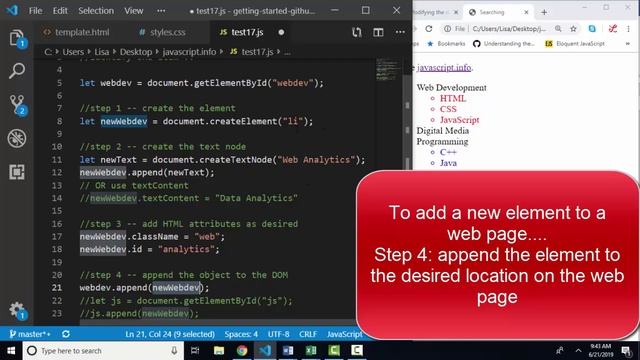Viewport: 640px width, 360px height.
Task: Reload the Chrome page
Action: (429, 29)
